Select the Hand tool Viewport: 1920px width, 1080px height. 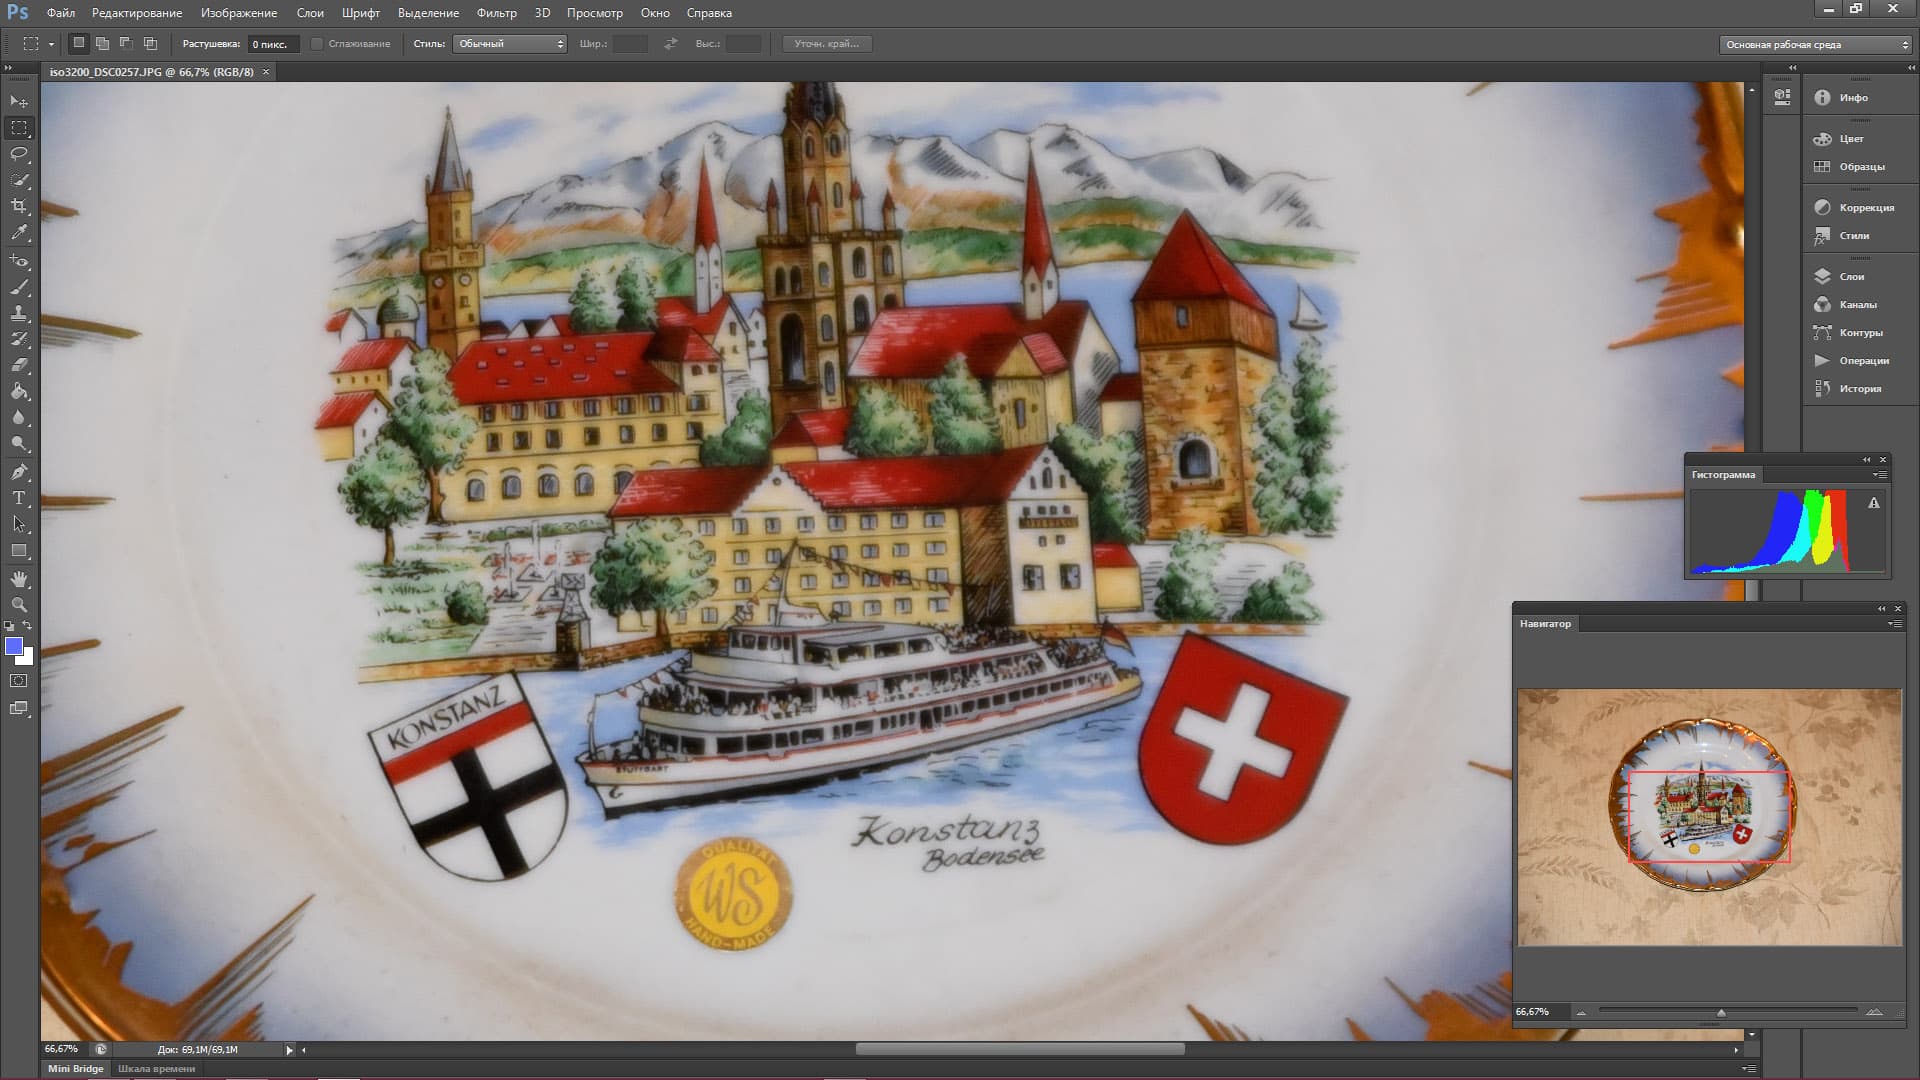coord(19,579)
